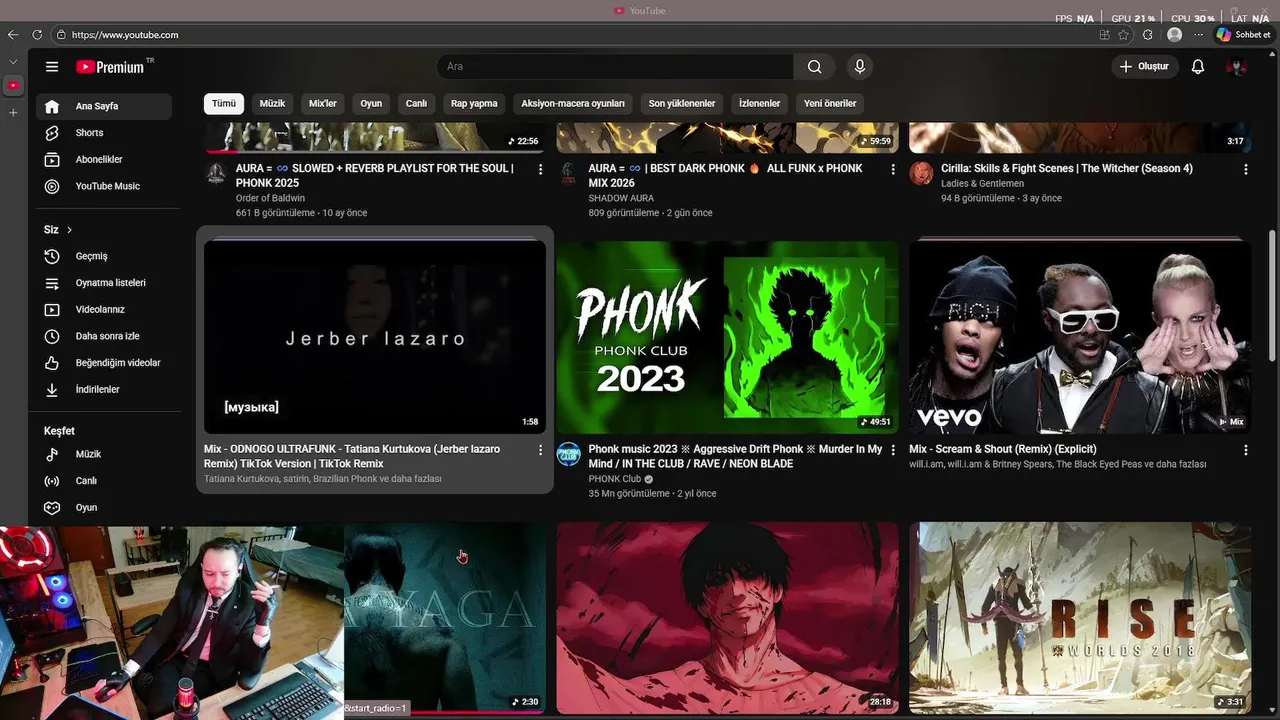The image size is (1280, 720).
Task: Open Ana Sayfa in the sidebar
Action: (104, 106)
